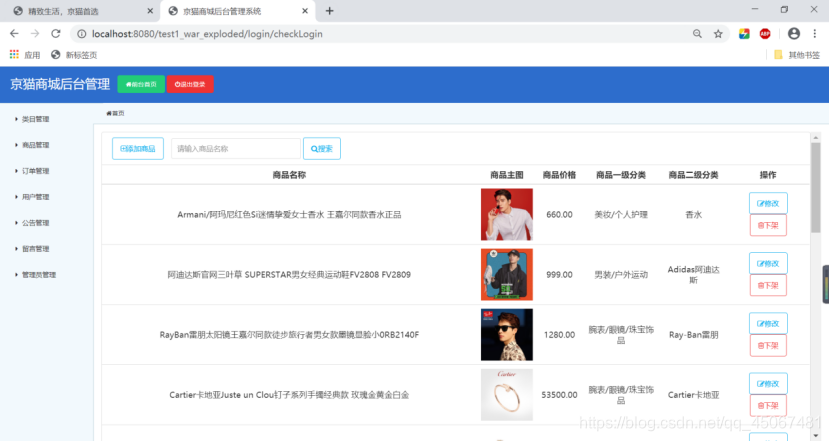This screenshot has width=830, height=441.
Task: Click the 商品二级分类 column header
Action: pos(693,175)
